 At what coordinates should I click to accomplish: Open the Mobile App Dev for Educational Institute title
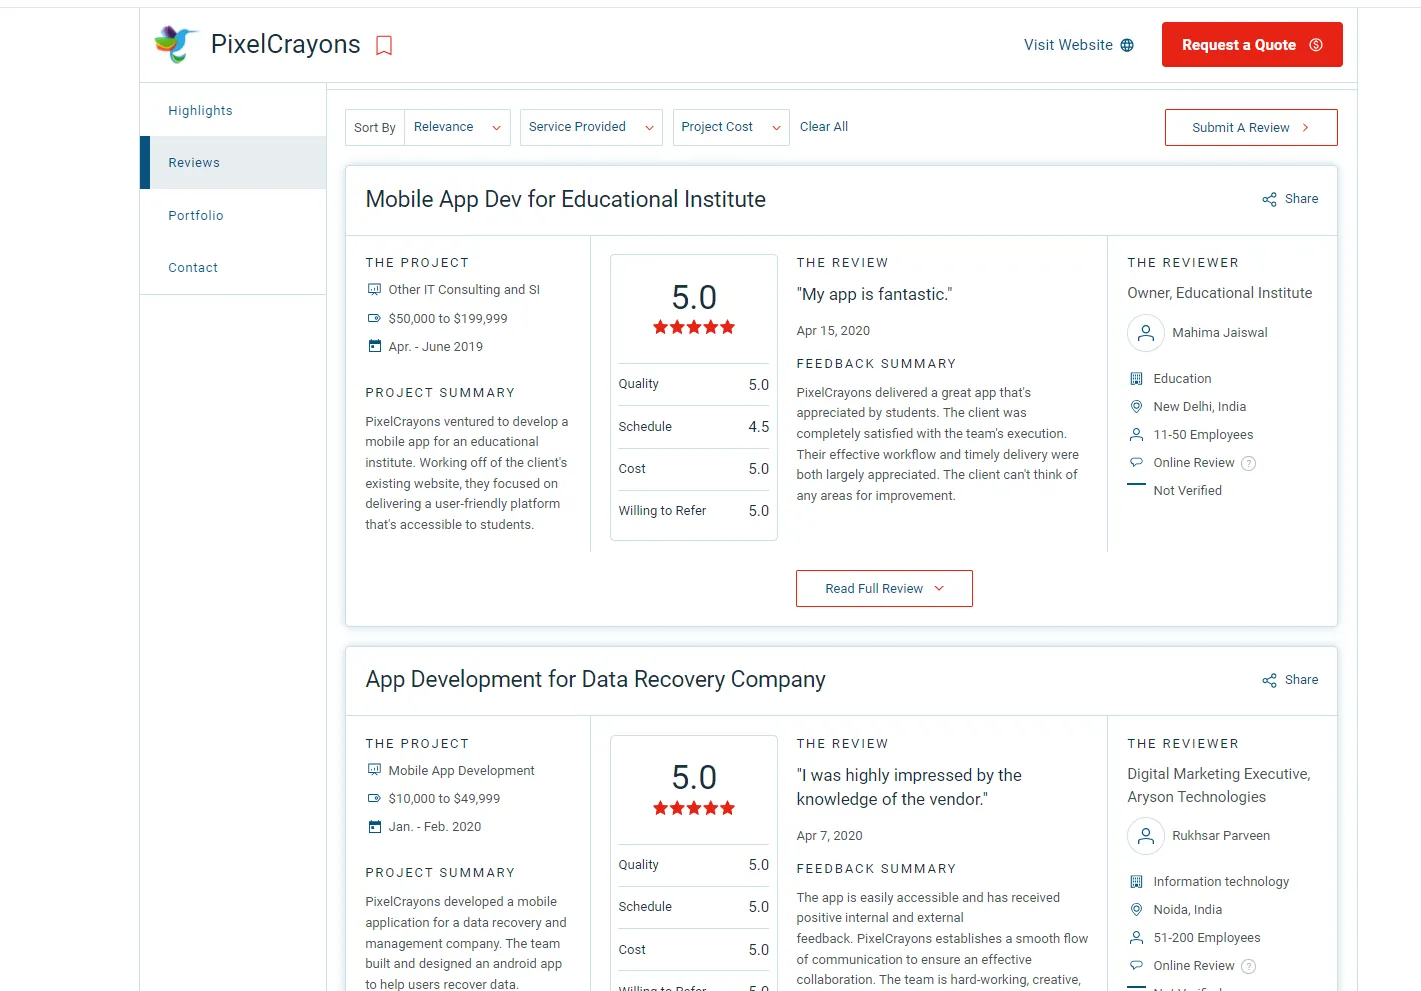[566, 199]
